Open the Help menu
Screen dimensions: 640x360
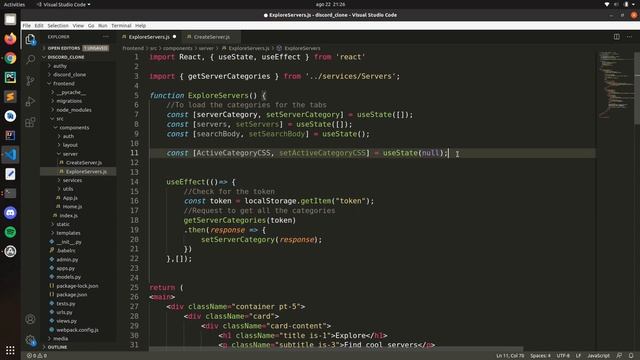coord(140,25)
